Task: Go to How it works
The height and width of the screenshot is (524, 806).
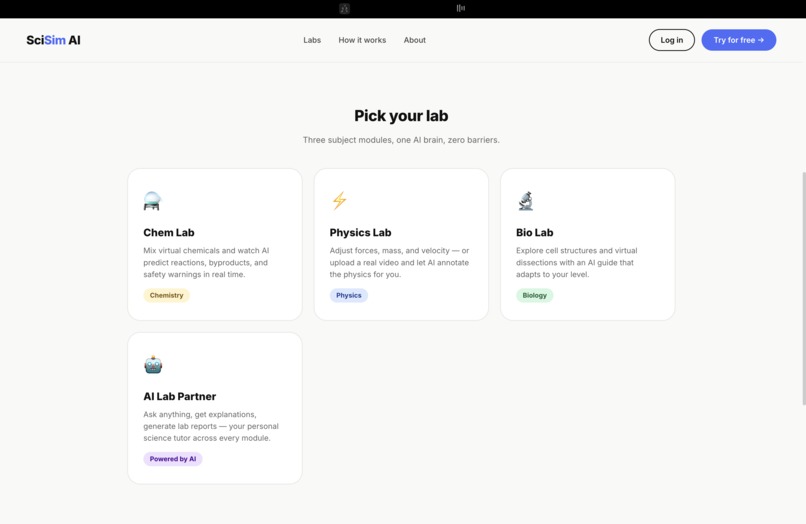Action: [x=362, y=40]
